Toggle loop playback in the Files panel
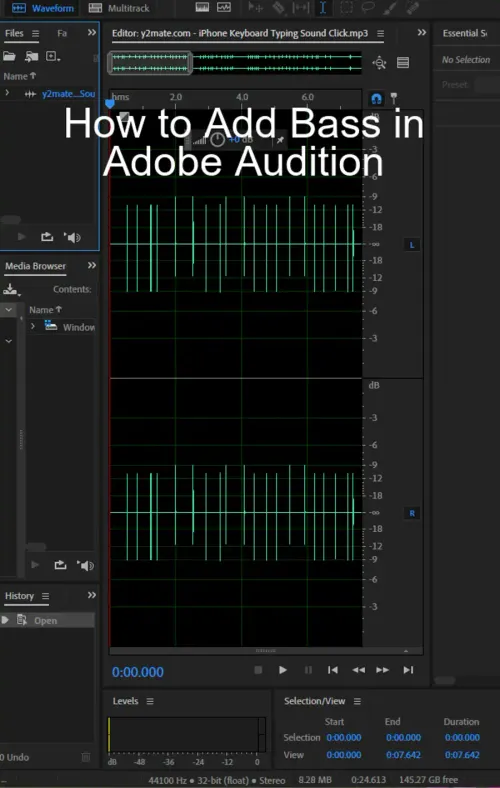Viewport: 500px width, 788px height. coord(47,236)
